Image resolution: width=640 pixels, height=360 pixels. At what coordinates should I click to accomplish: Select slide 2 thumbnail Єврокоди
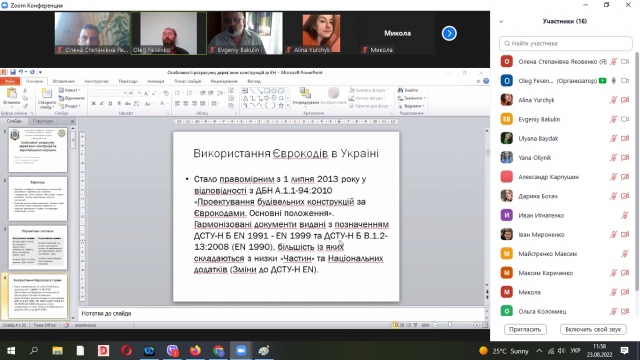[x=38, y=199]
